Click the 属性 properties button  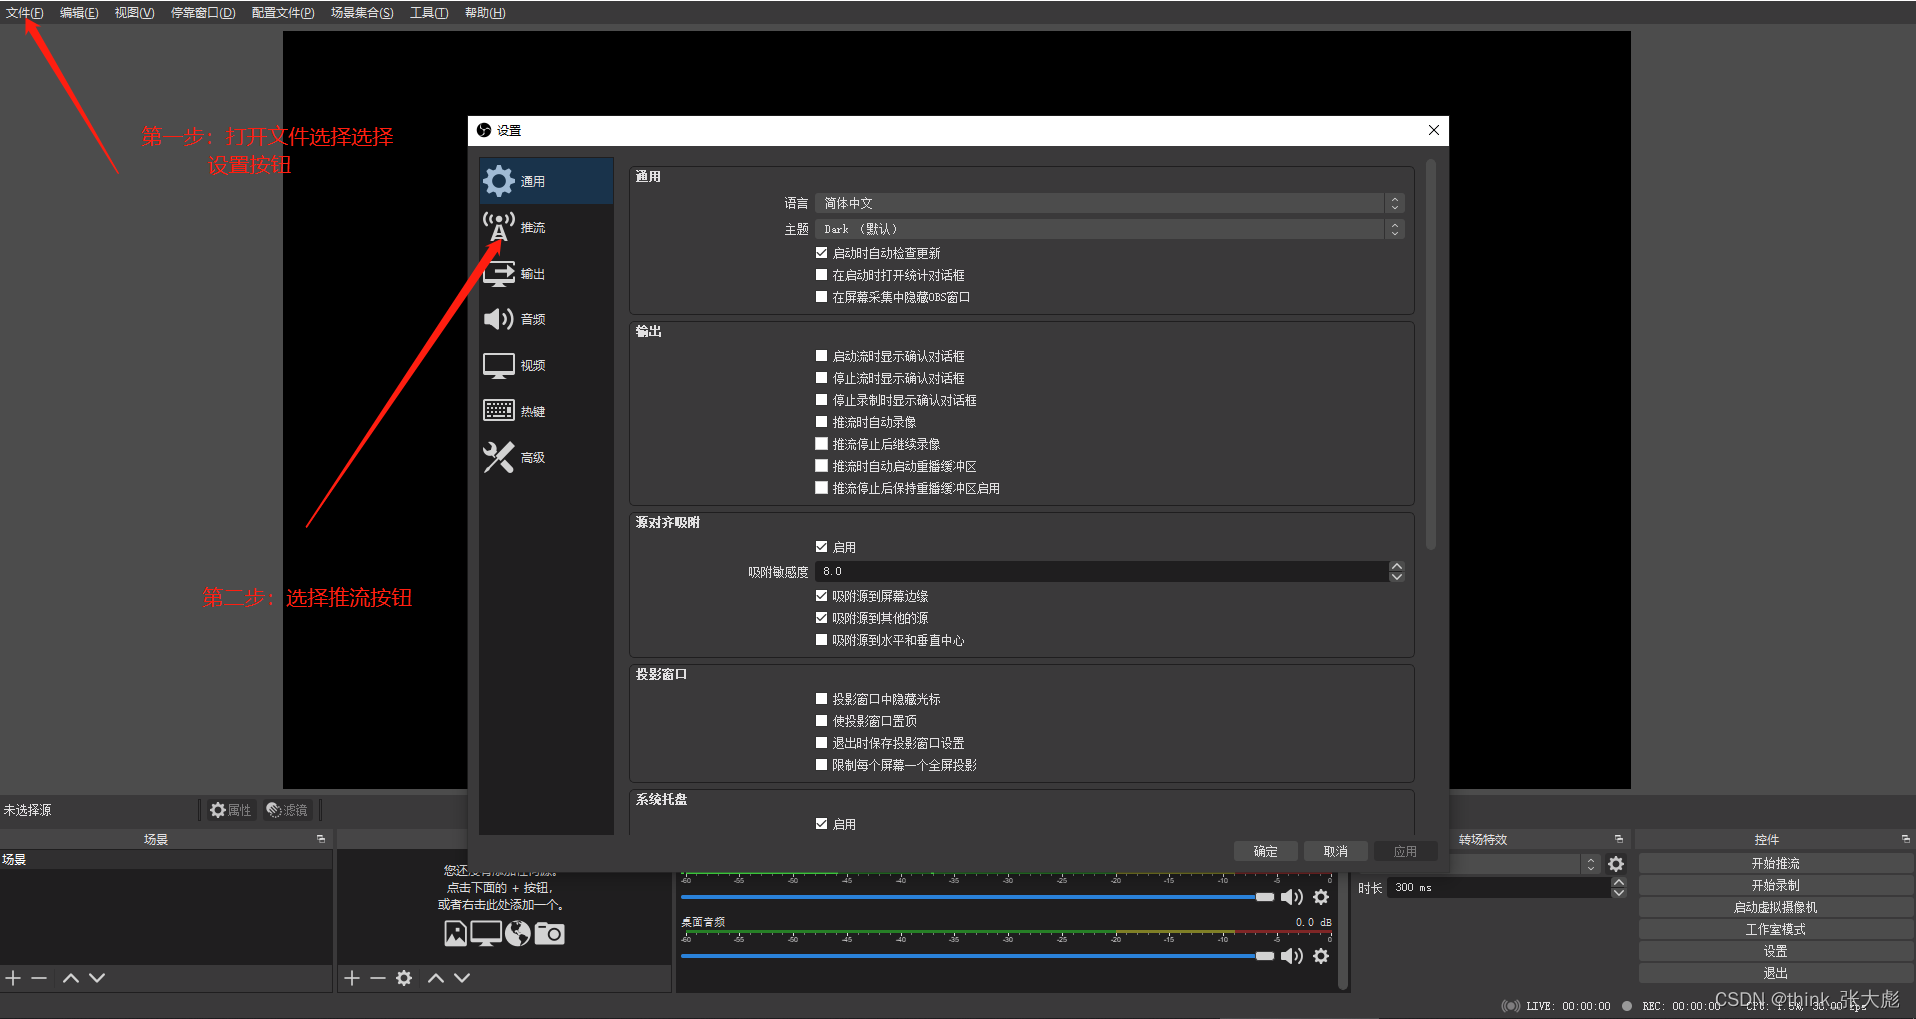pos(231,810)
